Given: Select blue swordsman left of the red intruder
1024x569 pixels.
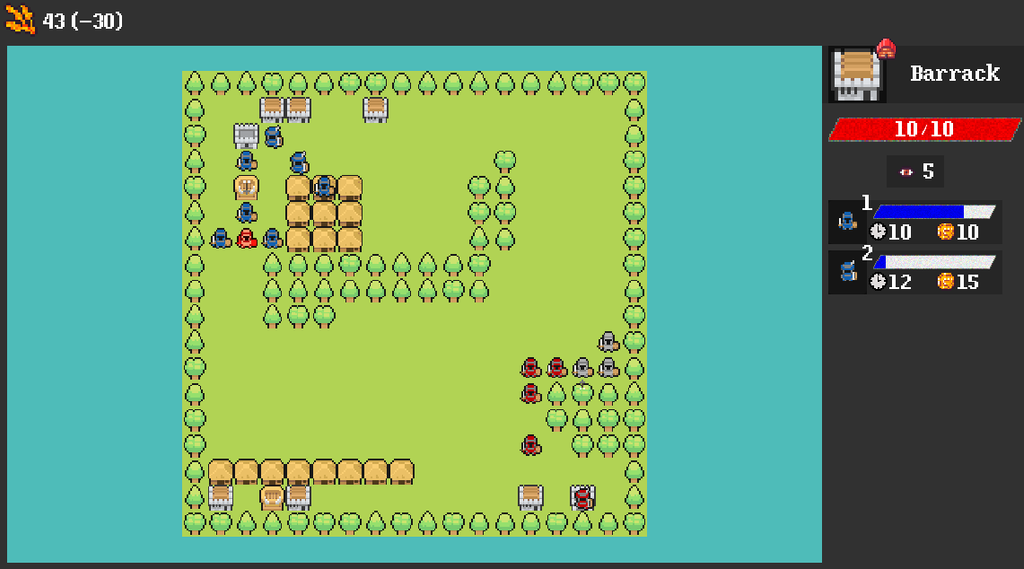Looking at the screenshot, I should pyautogui.click(x=221, y=238).
